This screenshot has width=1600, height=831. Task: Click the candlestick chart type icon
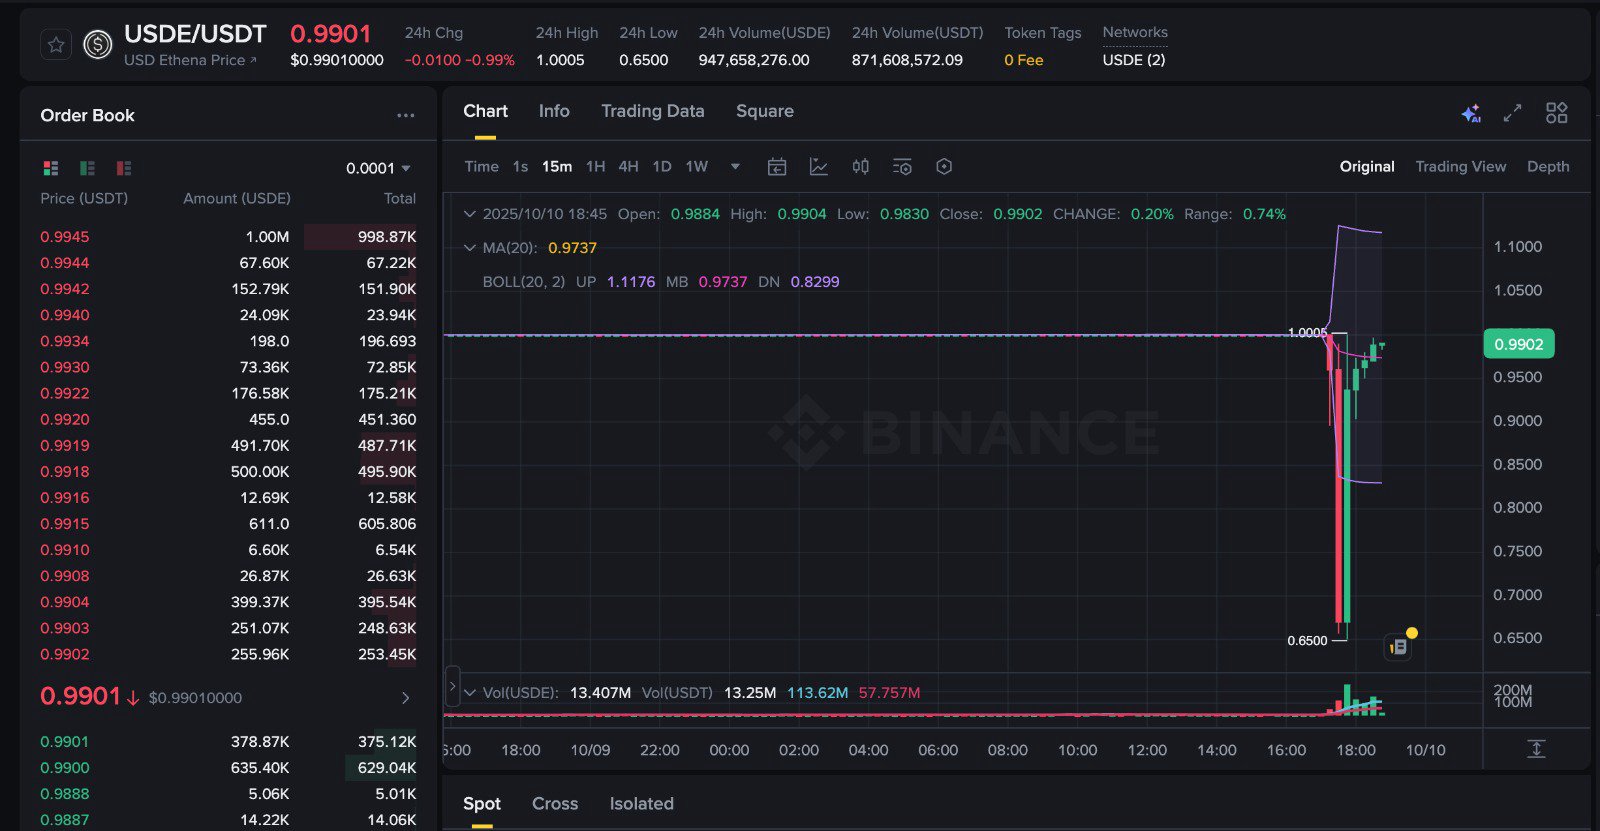coord(860,167)
